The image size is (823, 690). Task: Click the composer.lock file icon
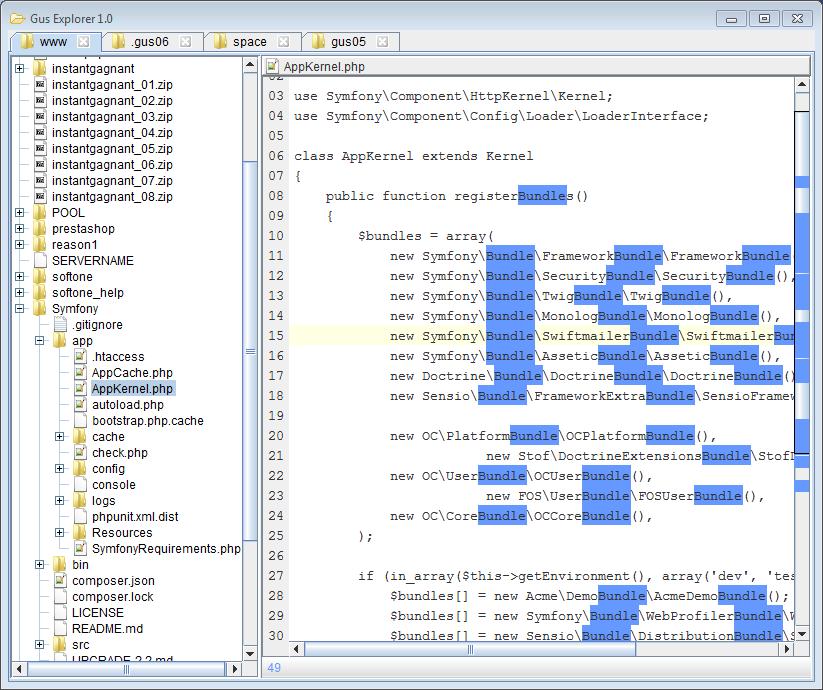coord(60,597)
